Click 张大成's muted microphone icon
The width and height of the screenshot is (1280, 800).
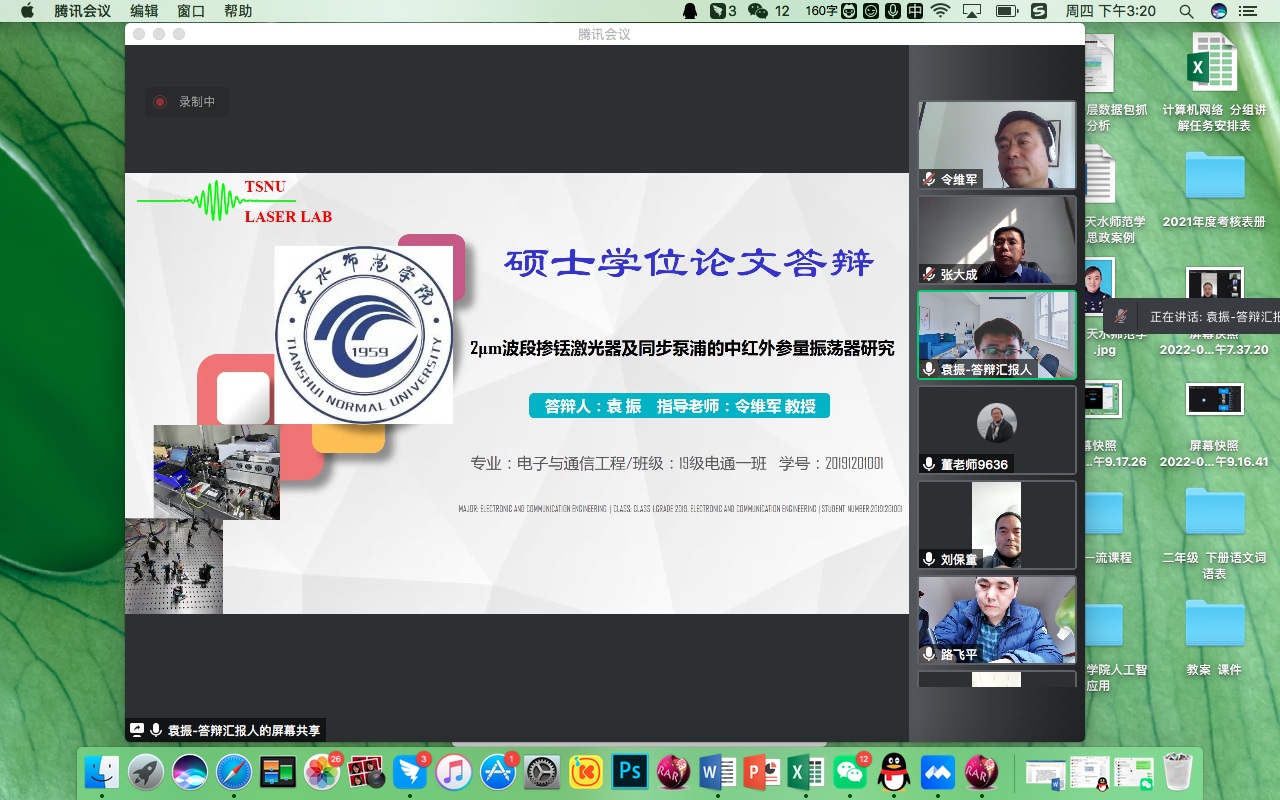click(x=929, y=274)
